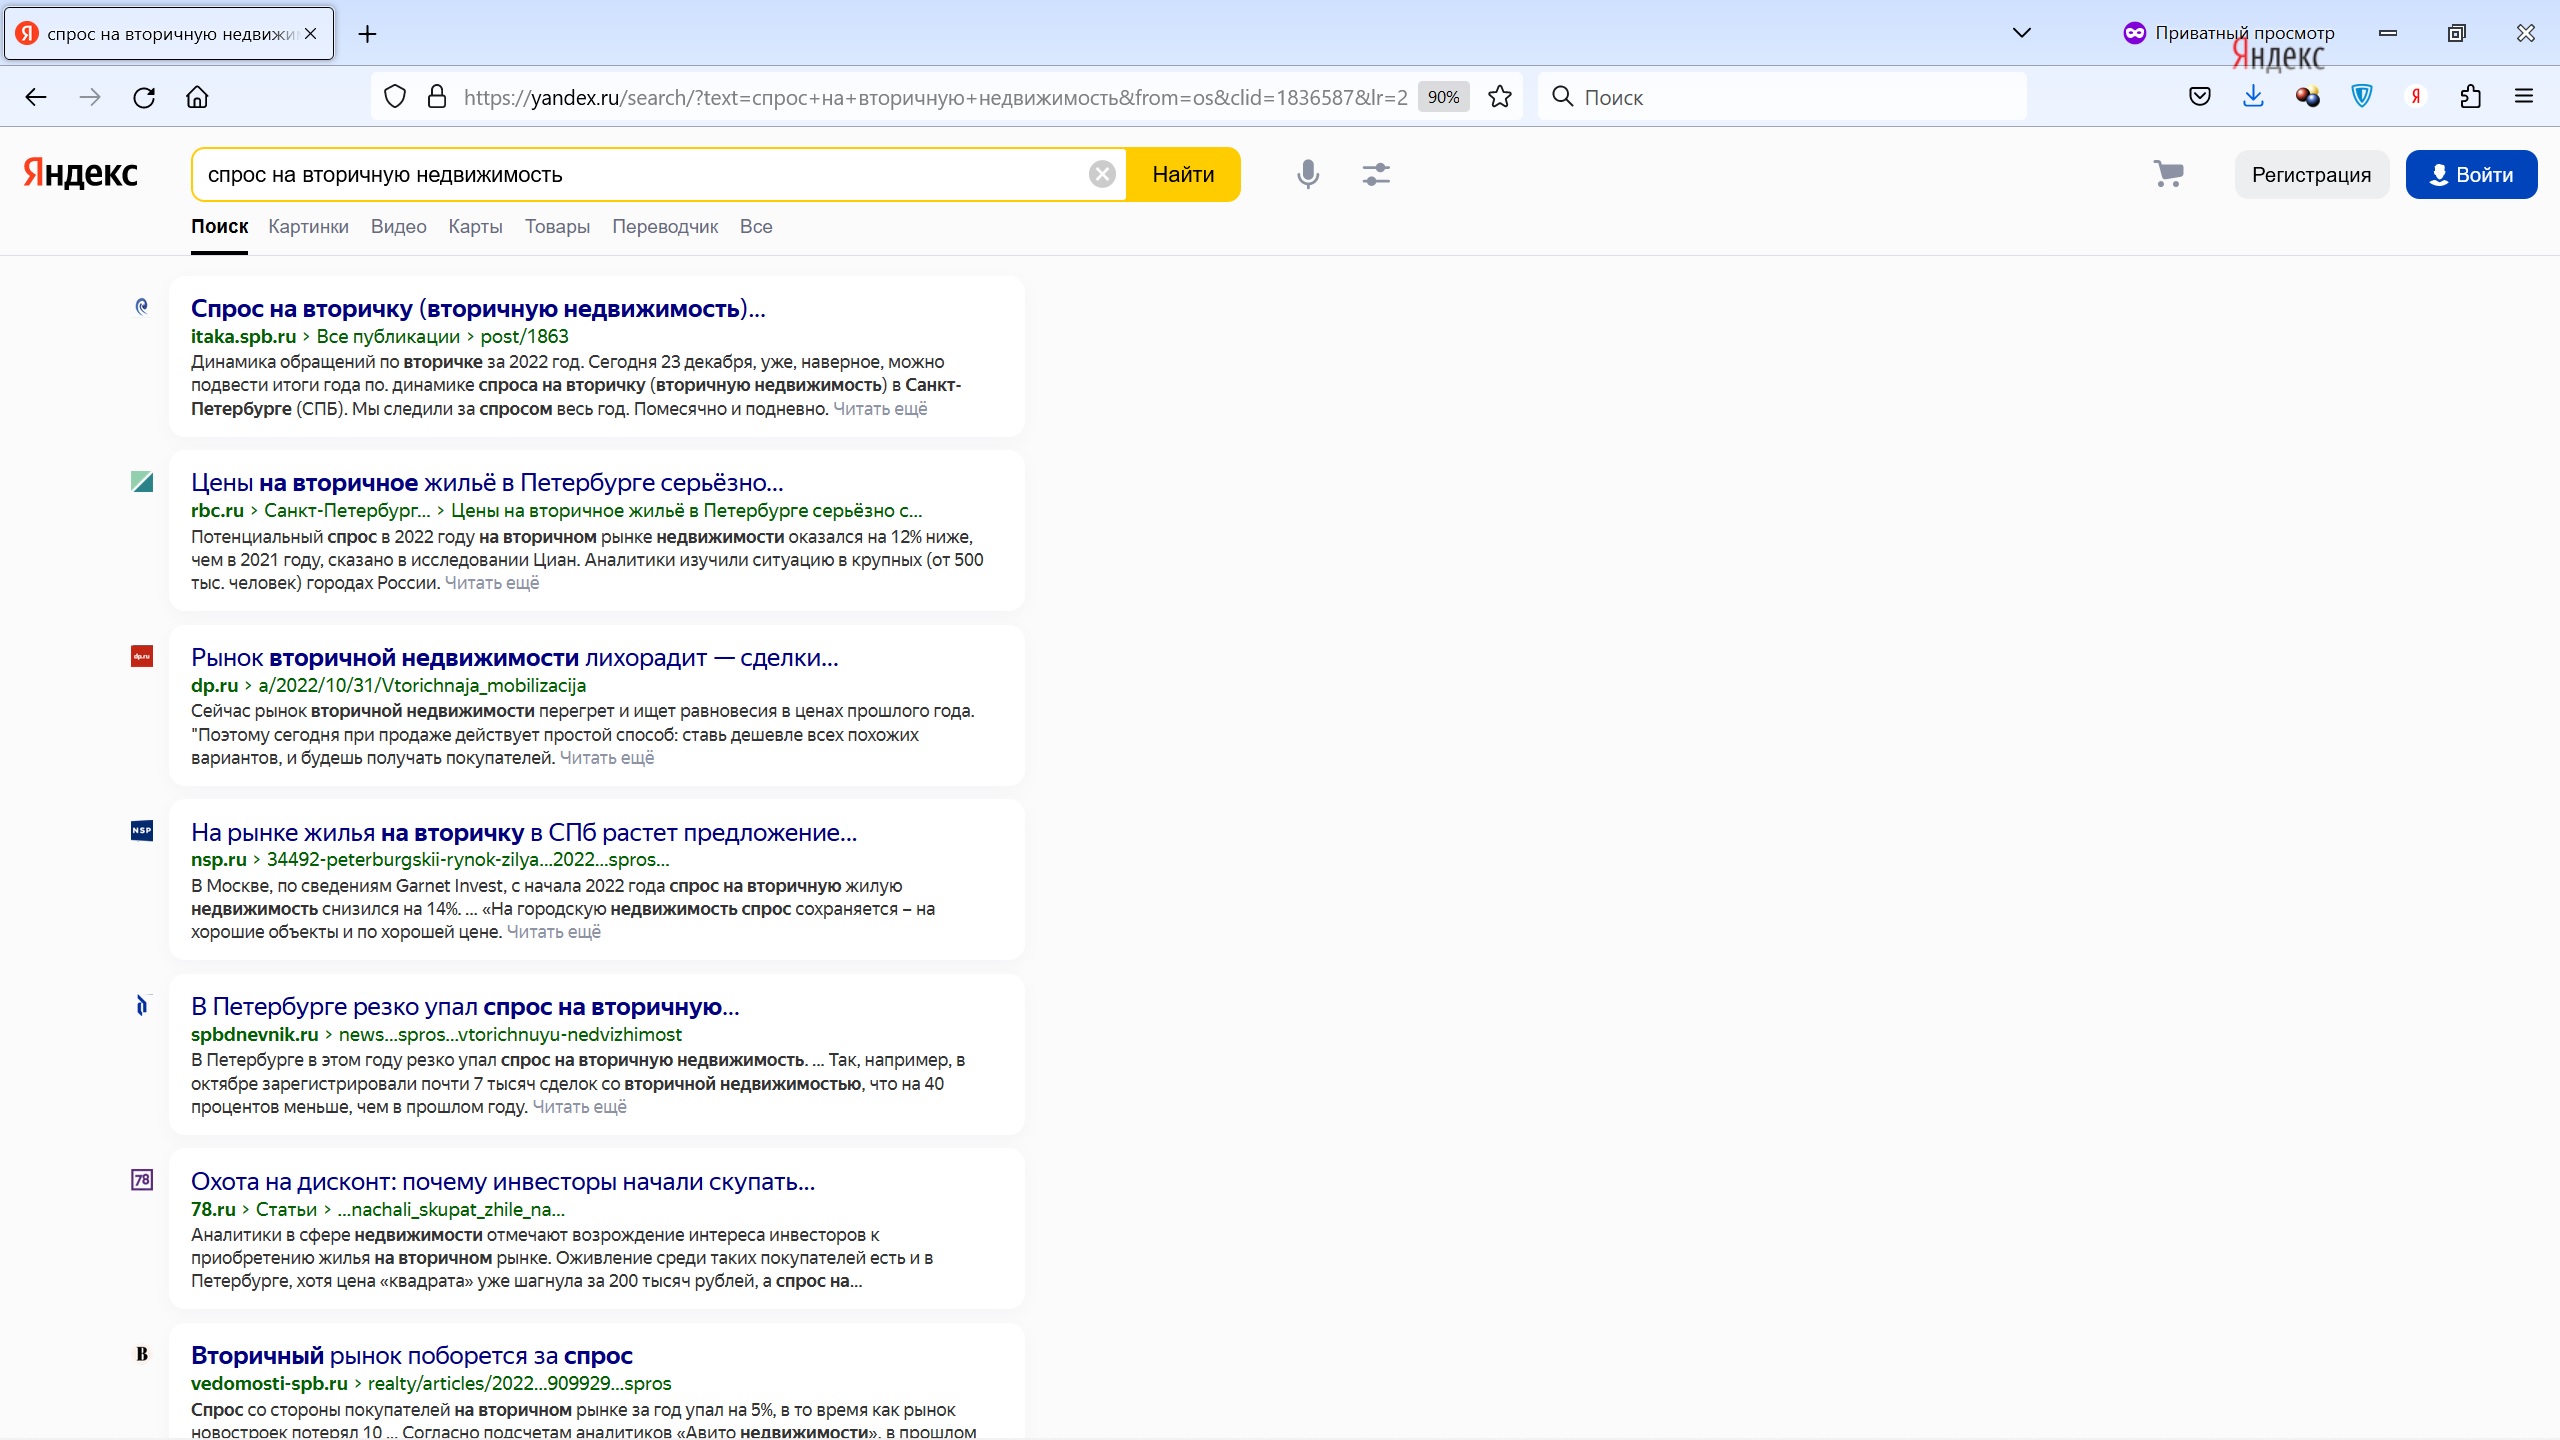Open 'На рынке жилья на вторичку' result
This screenshot has width=2560, height=1440.
[x=524, y=833]
